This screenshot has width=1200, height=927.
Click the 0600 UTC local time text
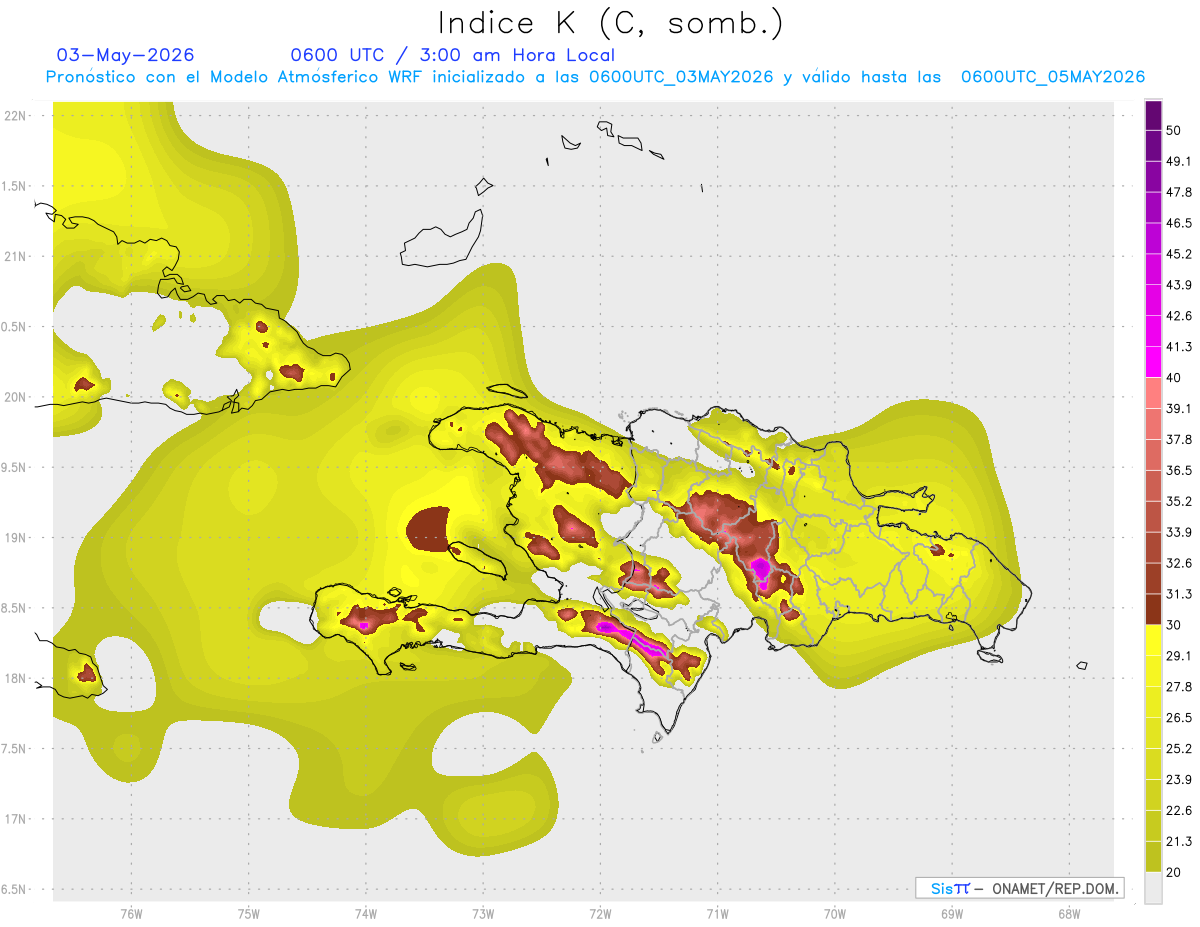point(452,55)
